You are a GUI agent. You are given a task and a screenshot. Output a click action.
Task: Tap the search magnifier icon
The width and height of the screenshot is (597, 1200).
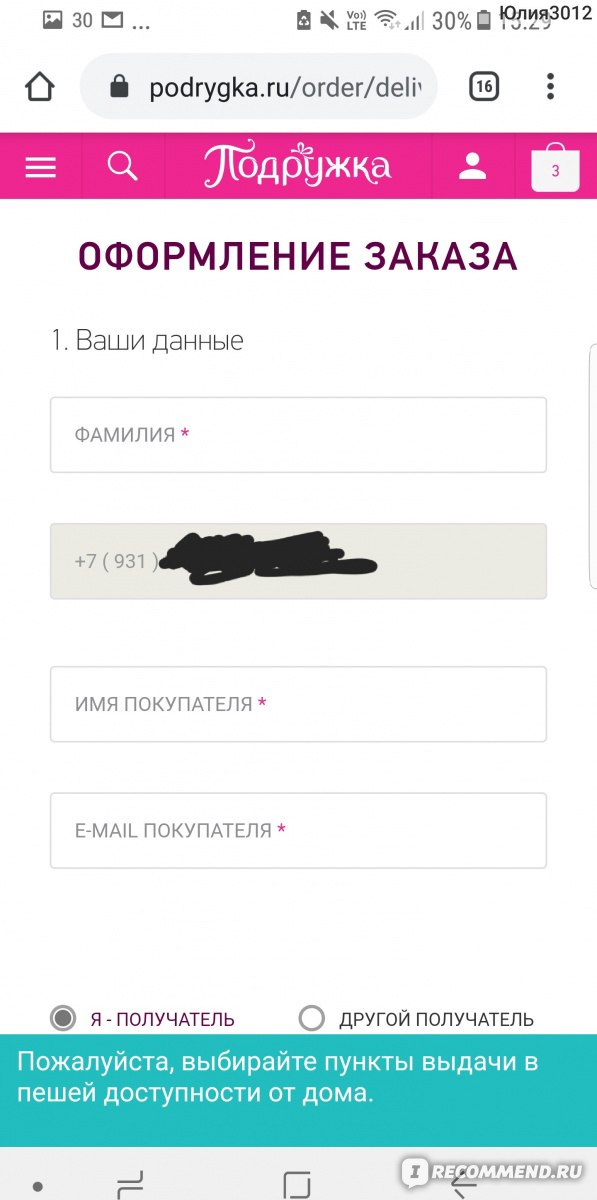coord(122,166)
